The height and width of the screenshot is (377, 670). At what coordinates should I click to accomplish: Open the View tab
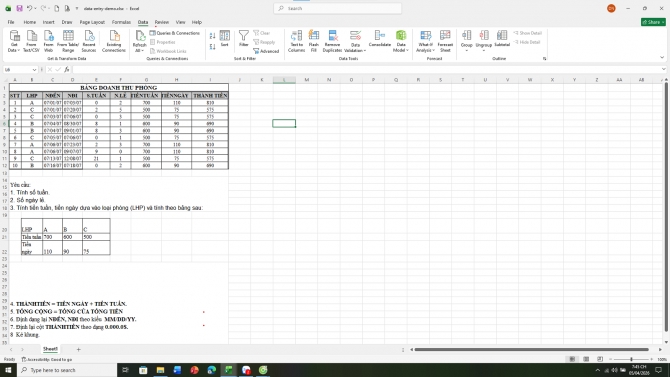[x=180, y=22]
